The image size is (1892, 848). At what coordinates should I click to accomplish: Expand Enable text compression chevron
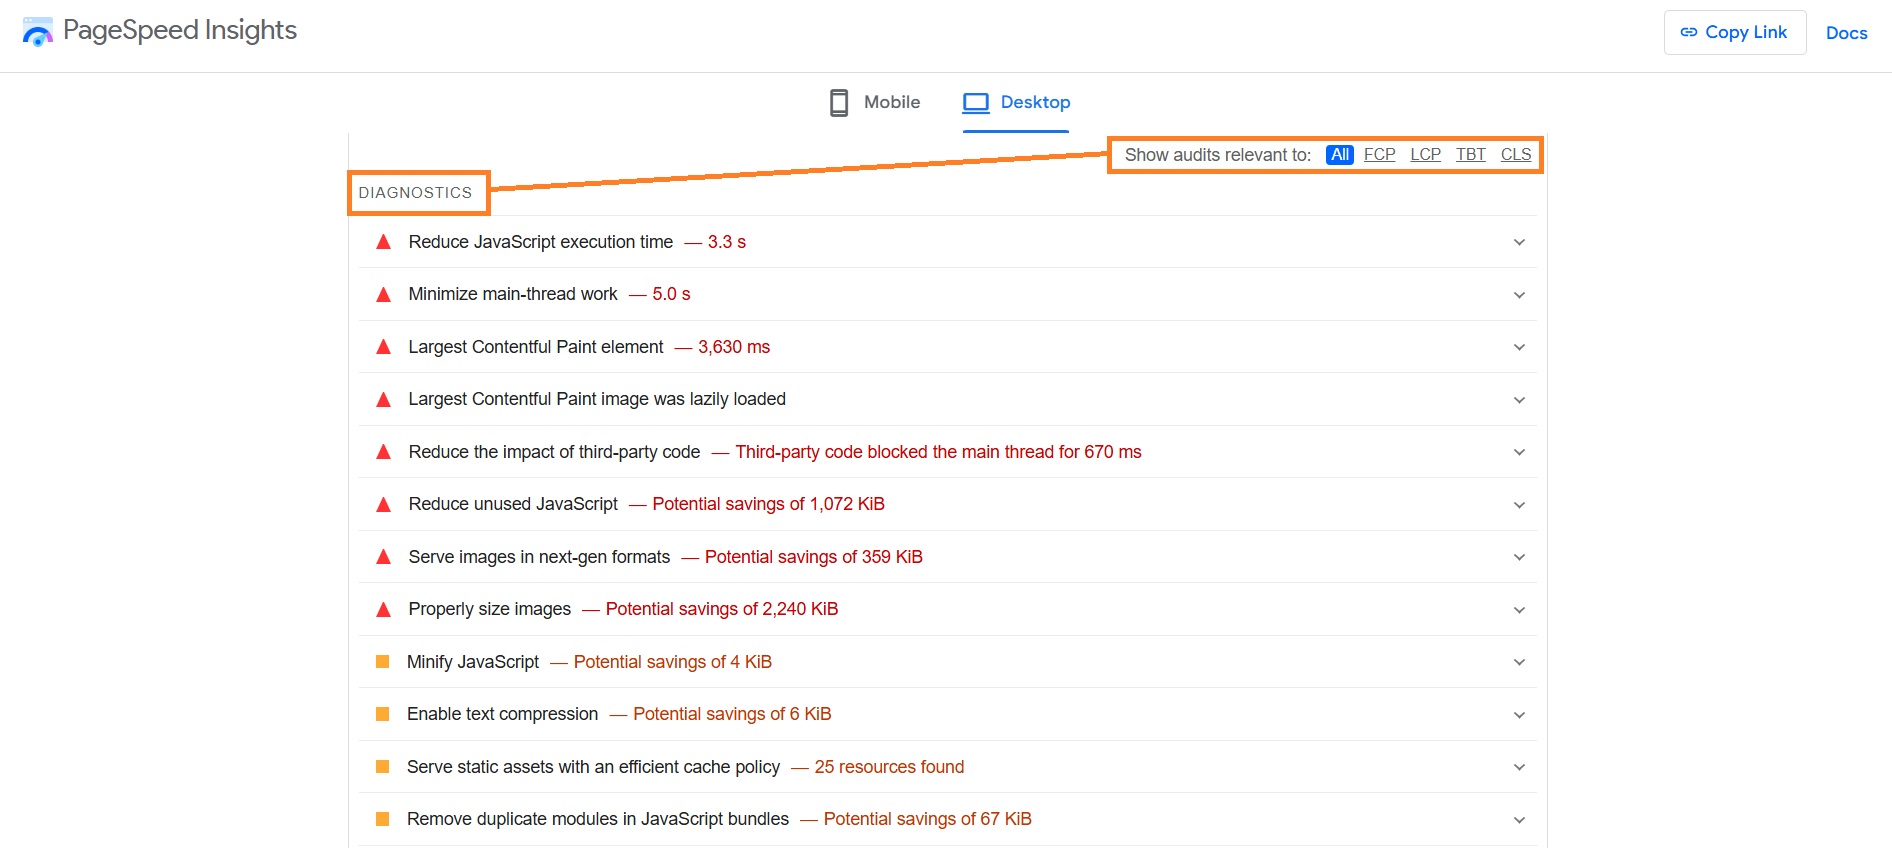pos(1519,715)
